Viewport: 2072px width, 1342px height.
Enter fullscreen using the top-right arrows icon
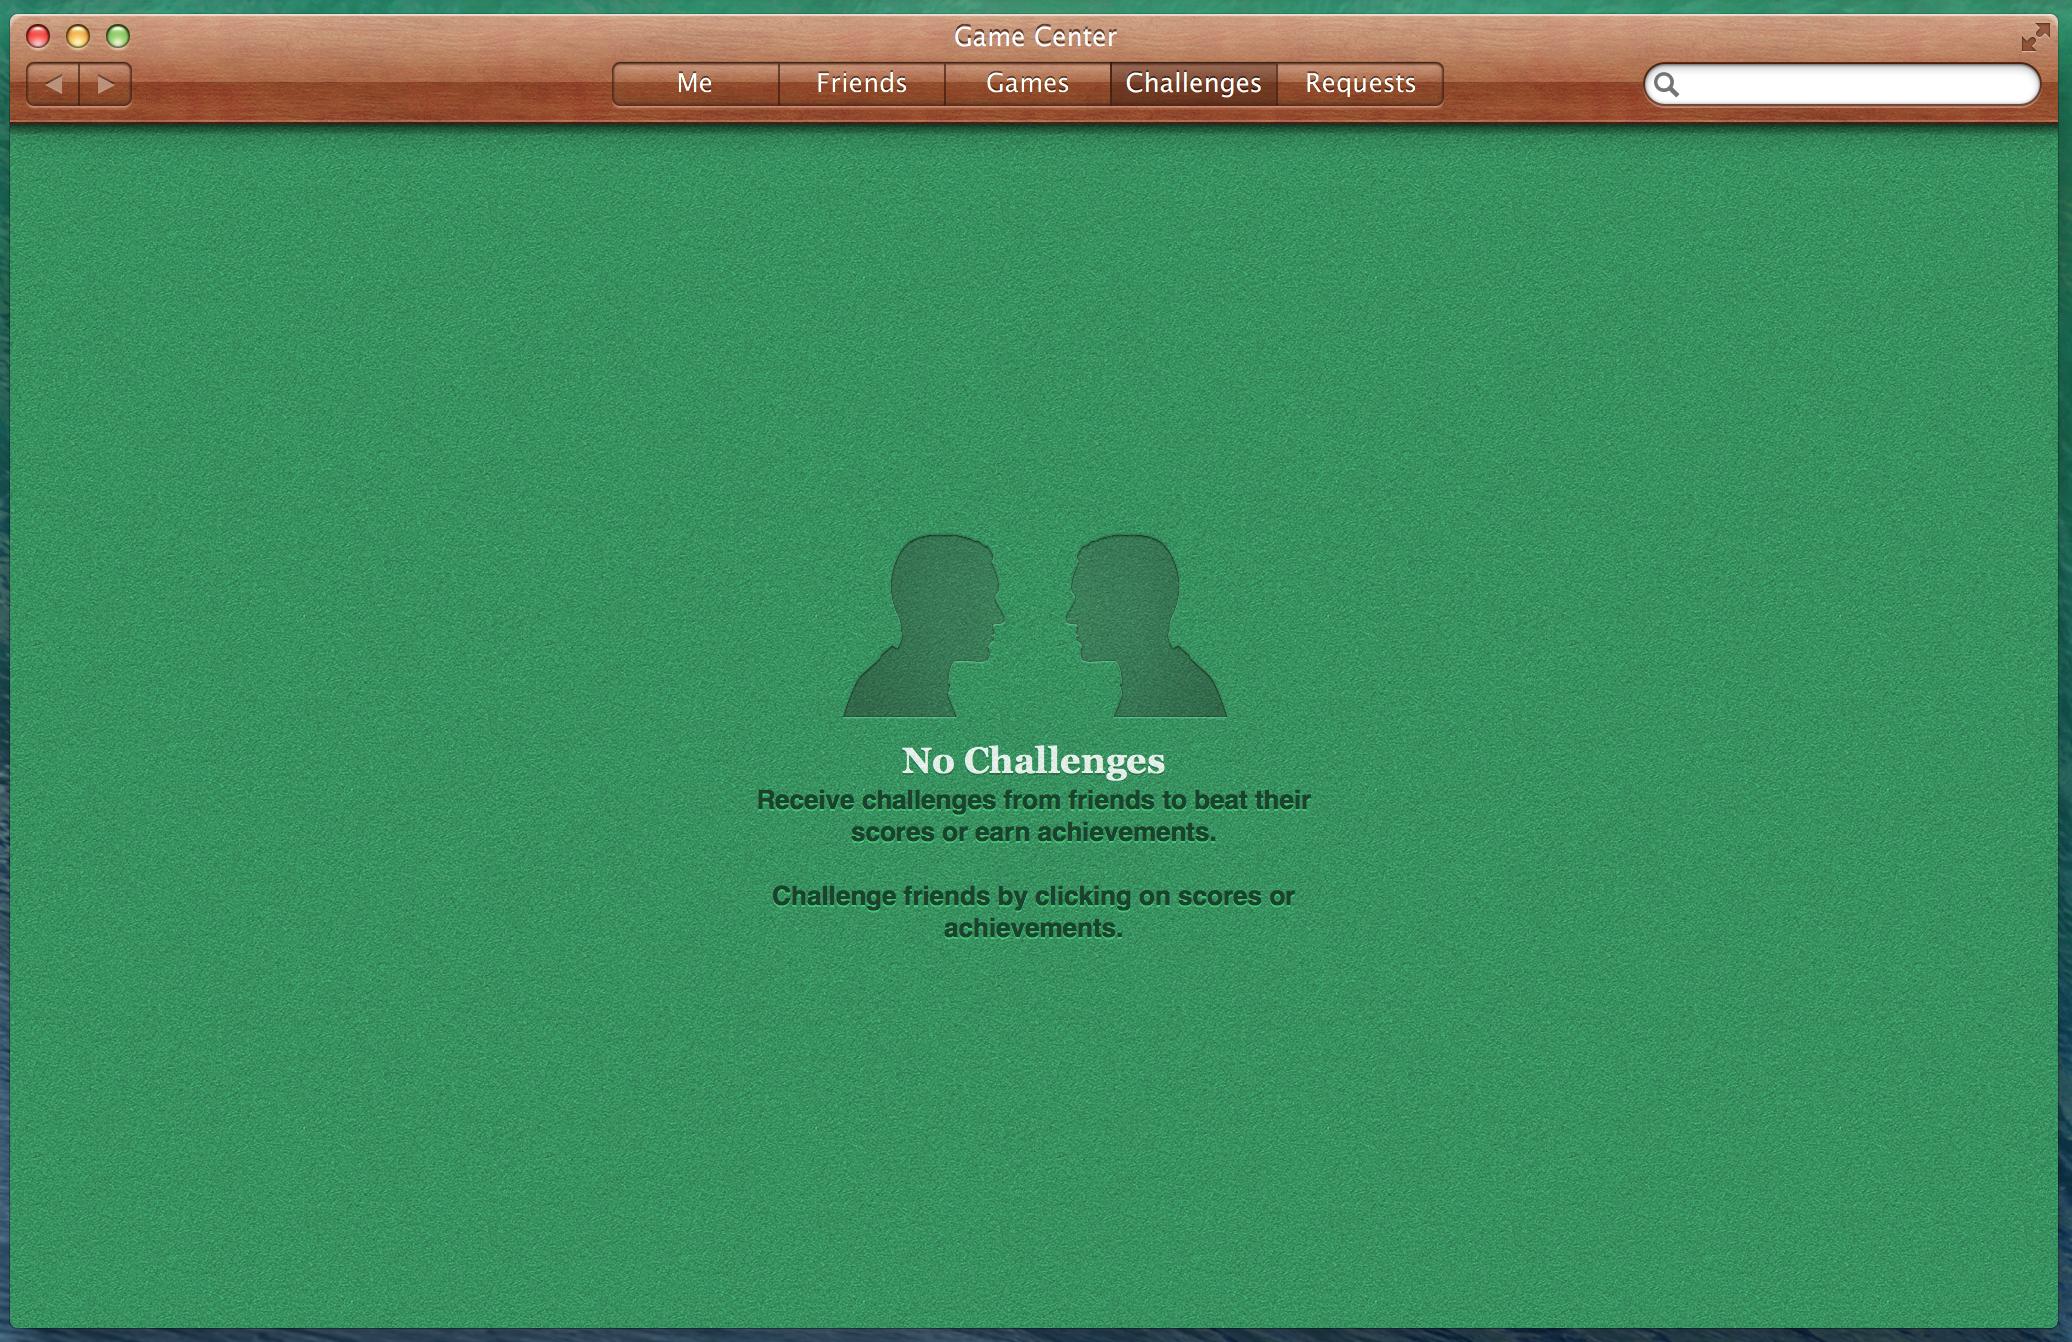(2034, 38)
